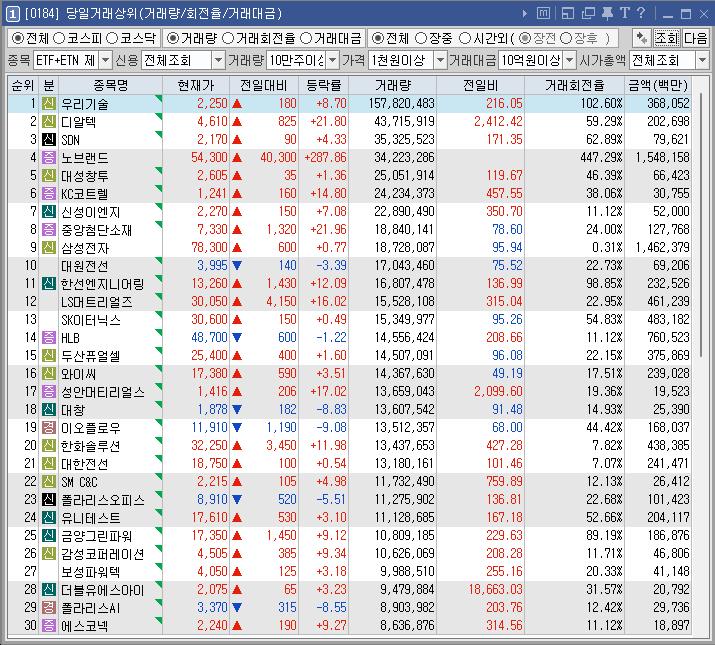Click the red up triangle on the 디알텍 row

237,122
